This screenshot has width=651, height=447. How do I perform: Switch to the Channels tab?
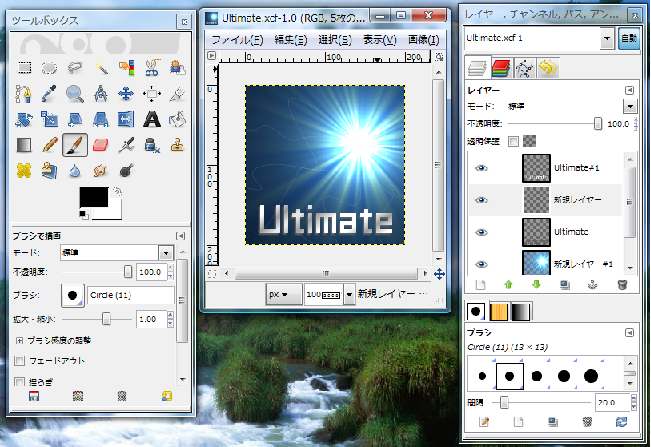(x=501, y=68)
